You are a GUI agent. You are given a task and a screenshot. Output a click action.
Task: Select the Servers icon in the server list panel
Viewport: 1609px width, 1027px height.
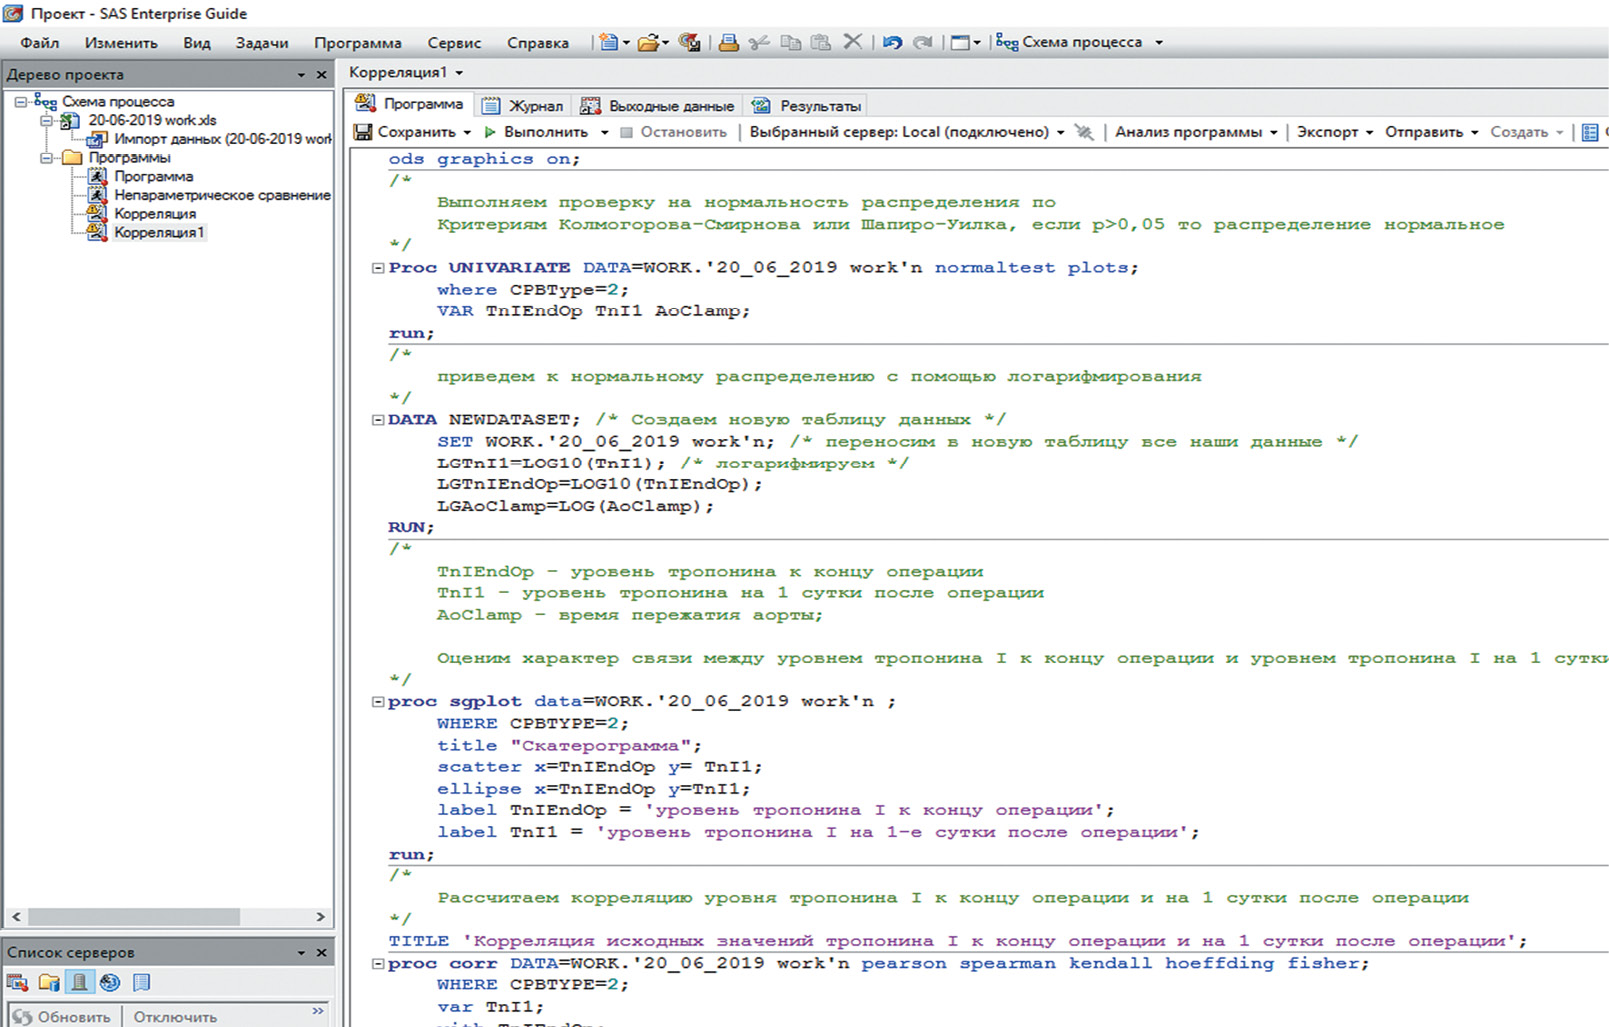coord(79,982)
